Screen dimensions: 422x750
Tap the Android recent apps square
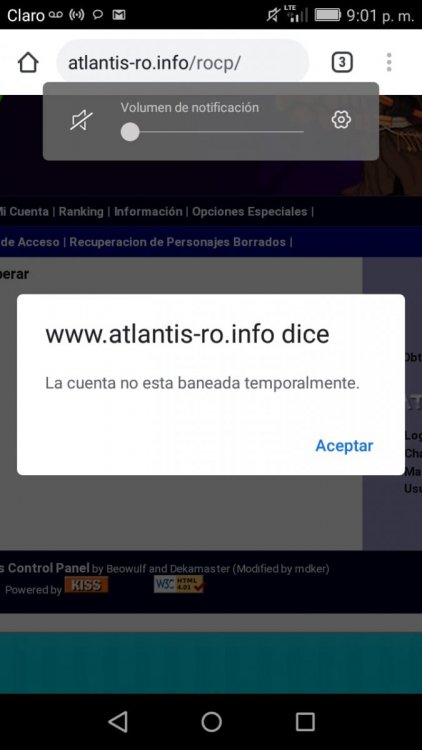click(x=305, y=721)
